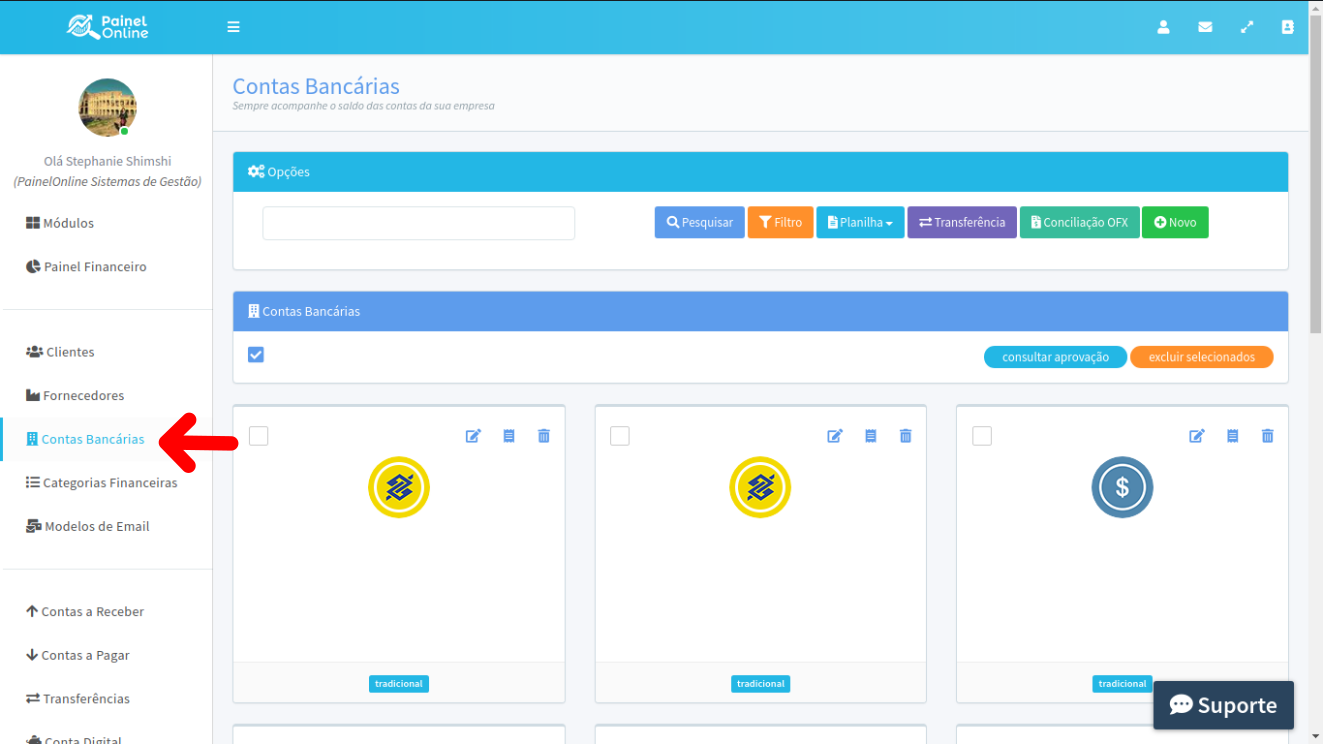Check the dollar-sign account card checkbox
Image resolution: width=1323 pixels, height=744 pixels.
(x=982, y=436)
